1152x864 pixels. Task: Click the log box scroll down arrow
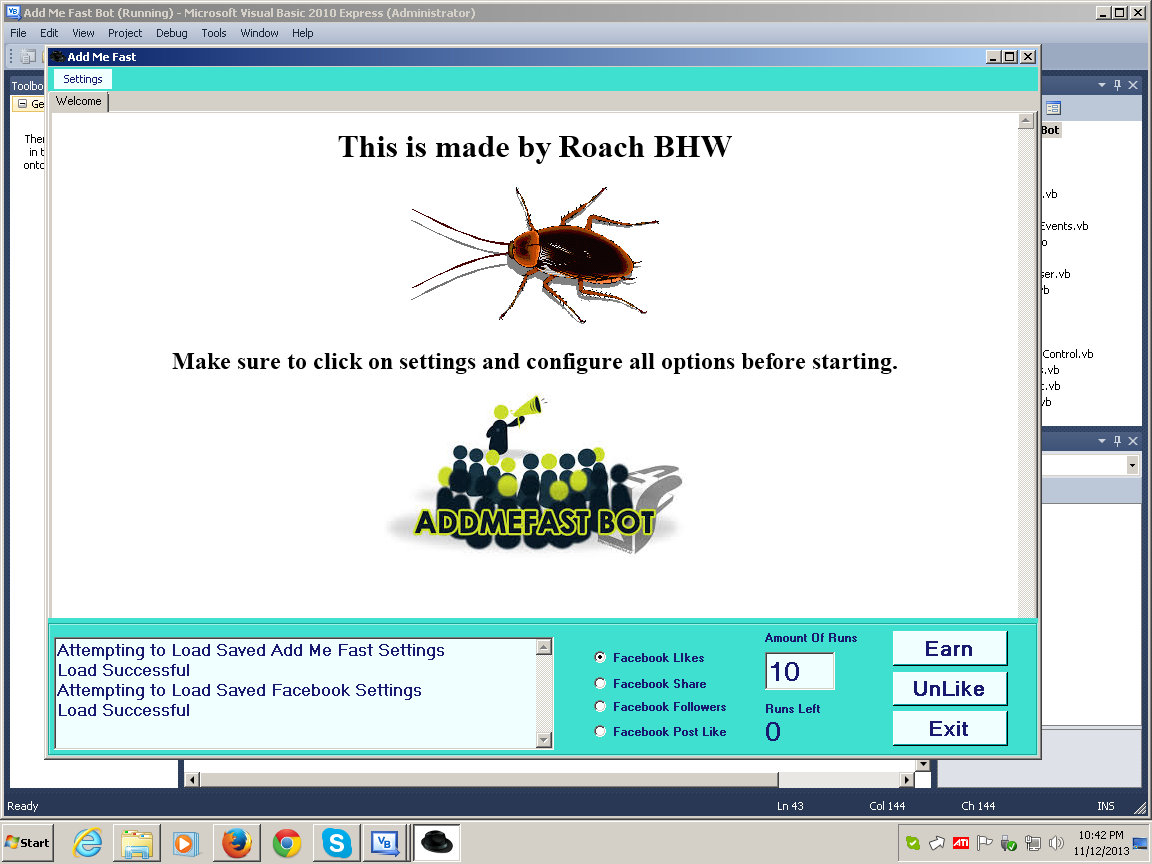pos(544,740)
